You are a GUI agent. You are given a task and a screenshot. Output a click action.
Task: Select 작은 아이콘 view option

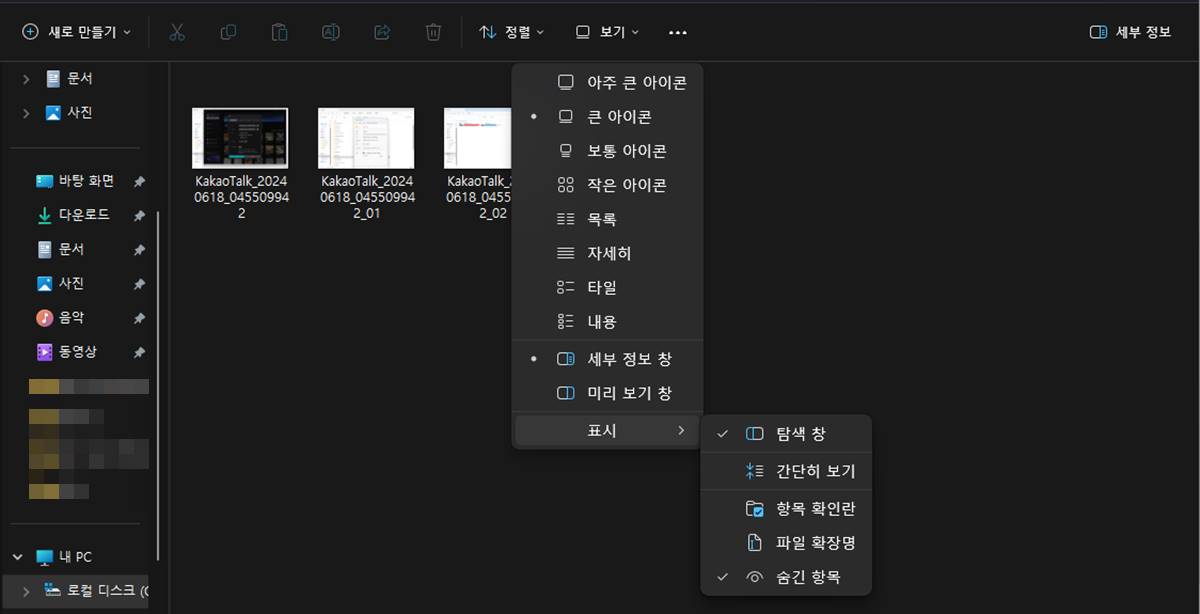607,185
